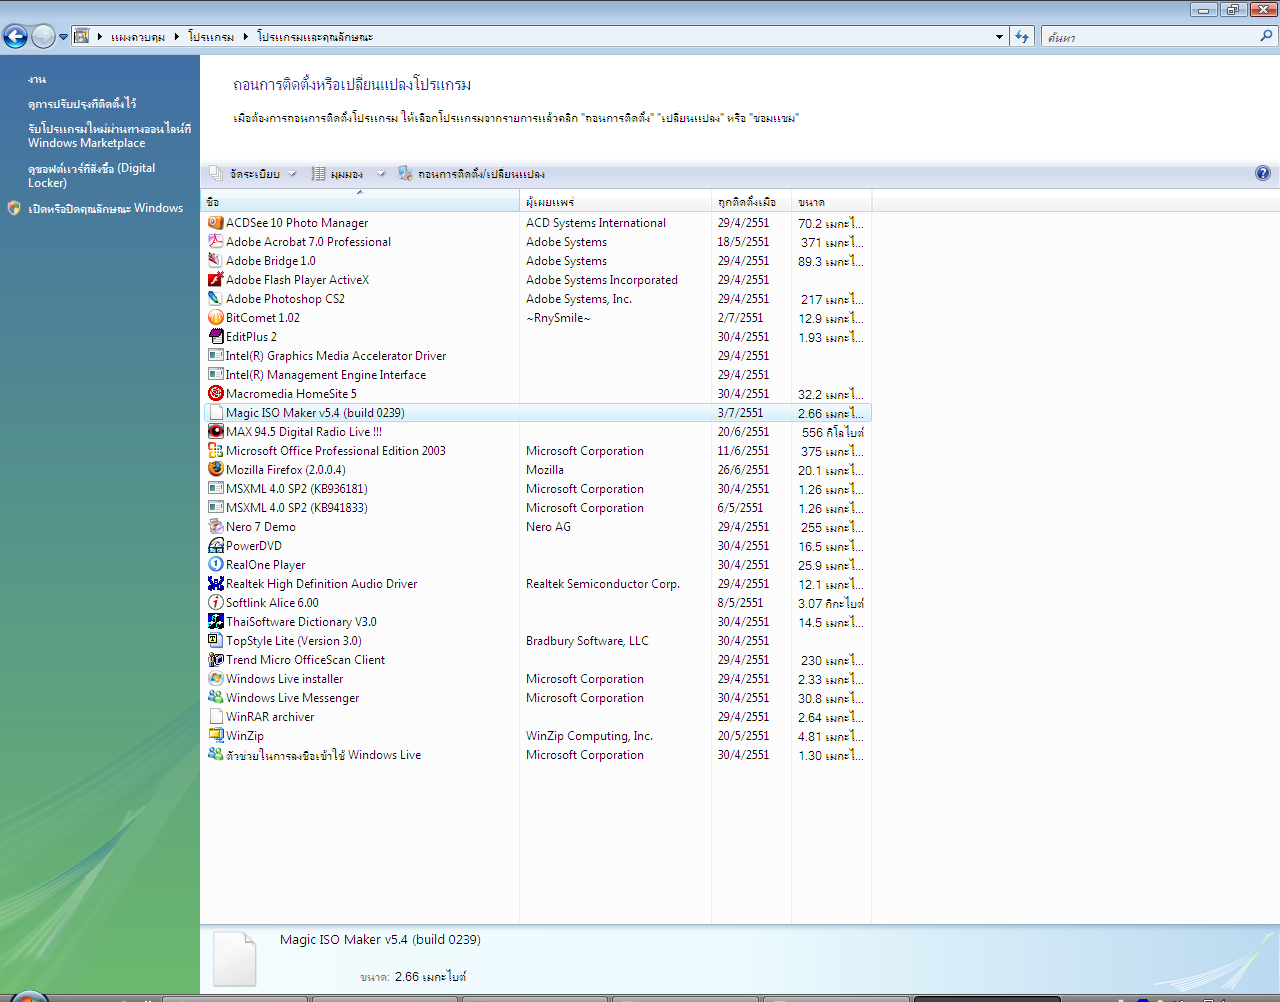Click the ACDSee 10 Photo Manager icon
1280x1002 pixels.
click(x=215, y=223)
